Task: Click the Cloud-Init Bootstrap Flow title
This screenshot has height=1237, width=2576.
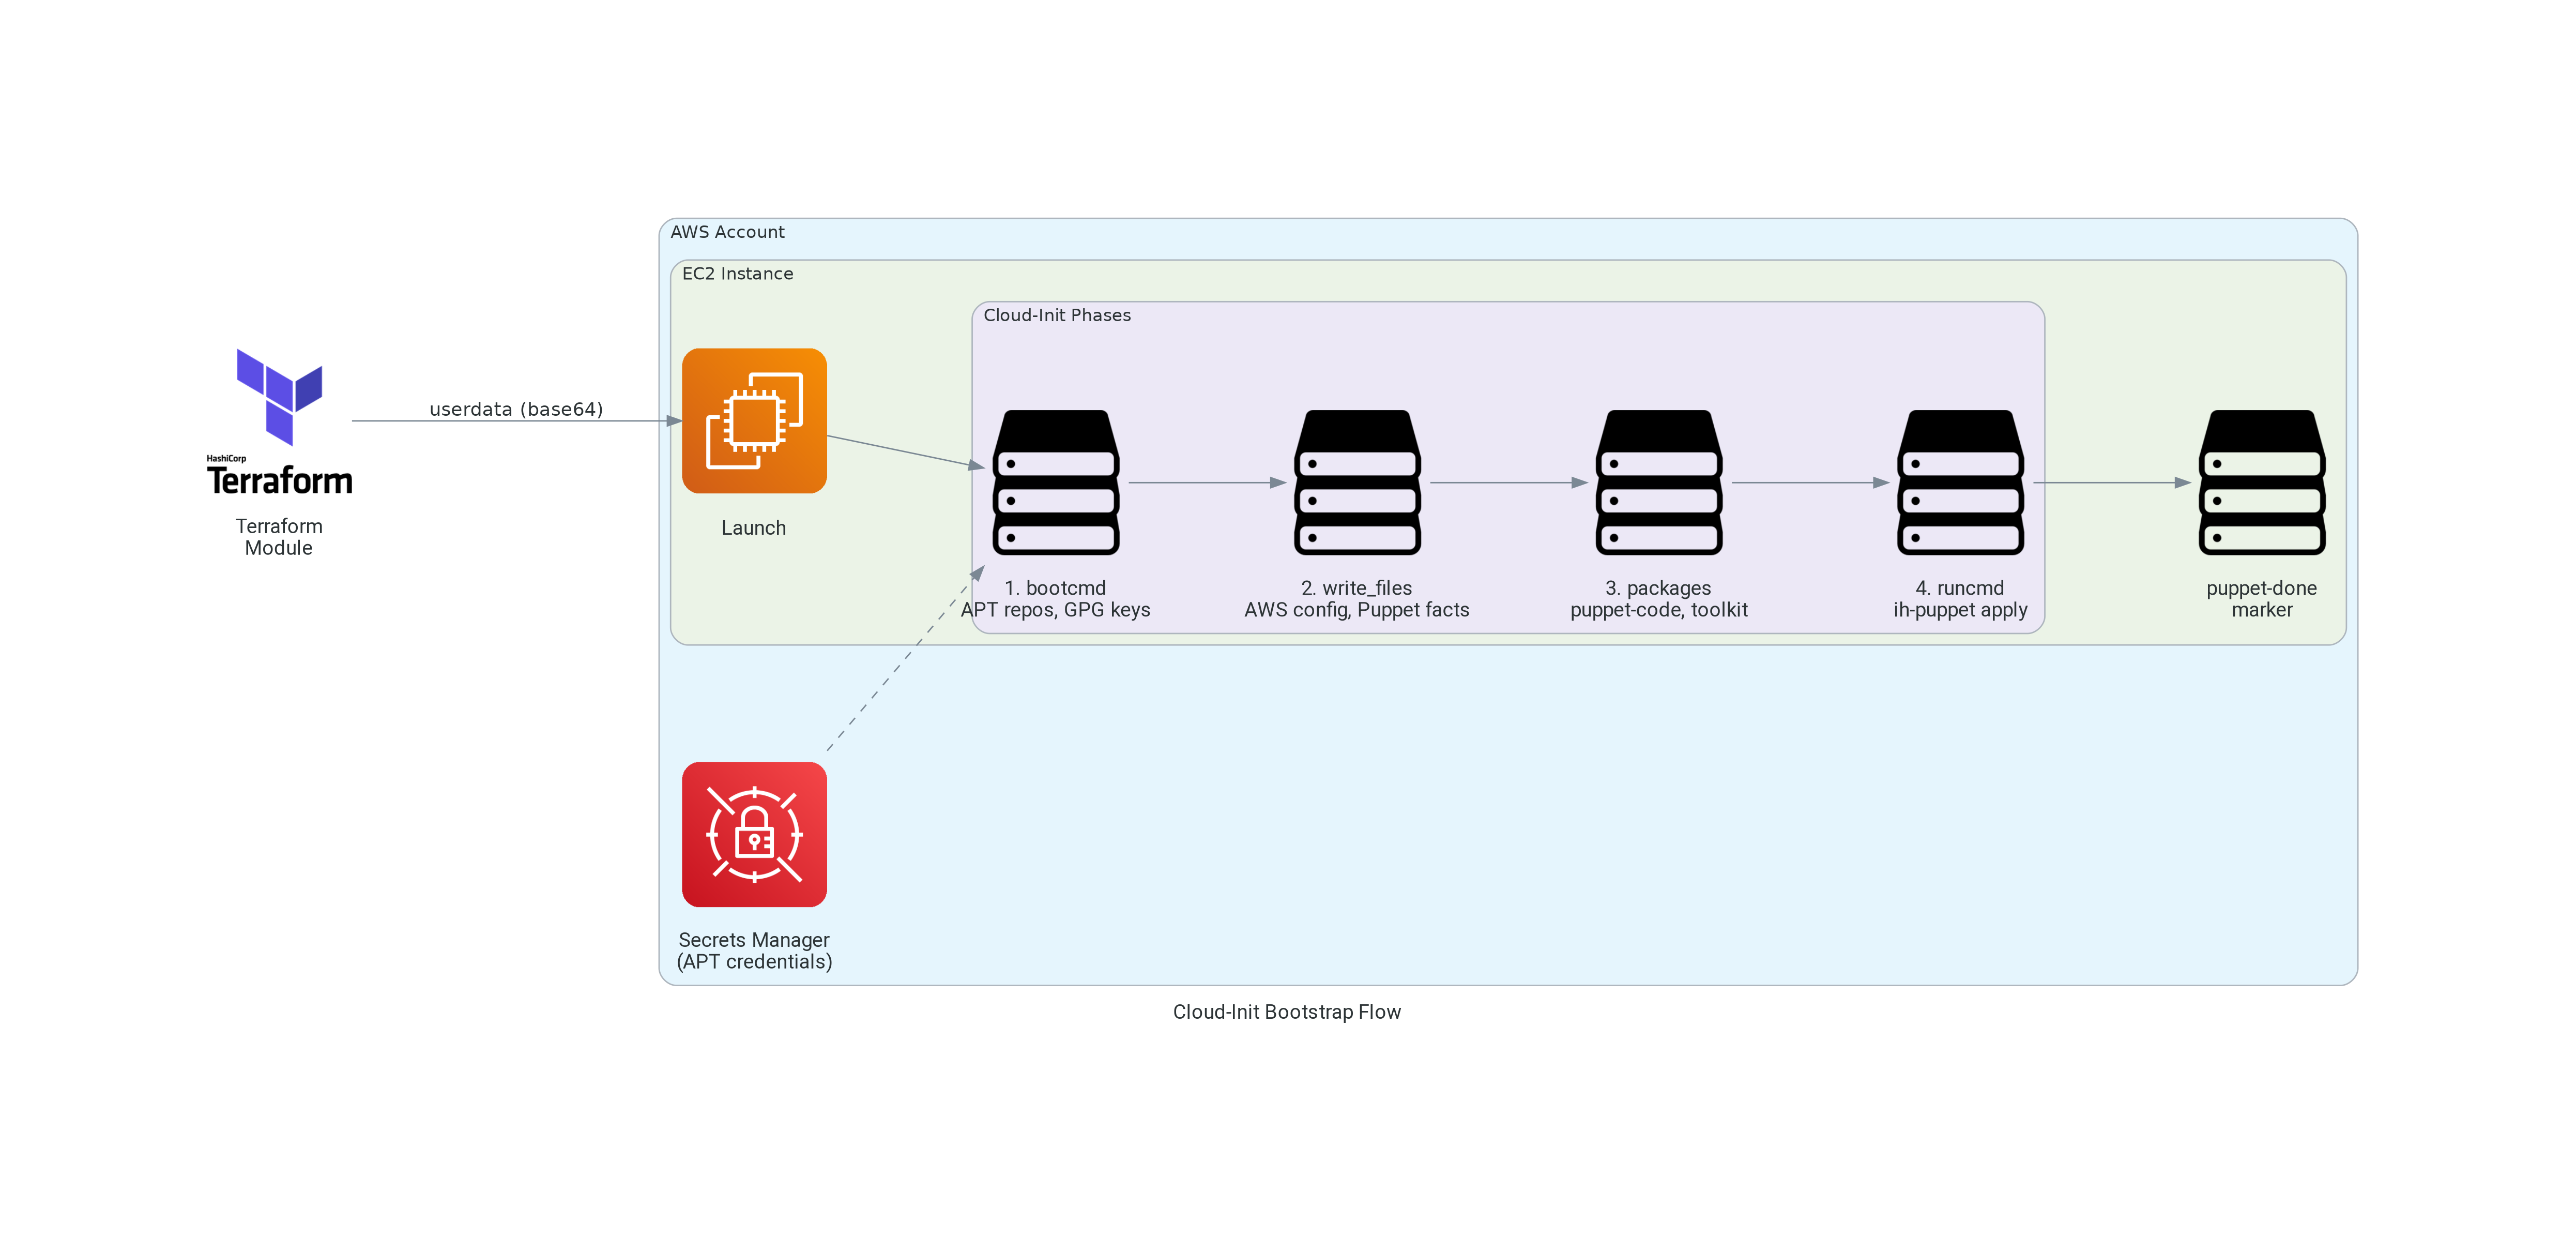Action: click(1287, 1012)
